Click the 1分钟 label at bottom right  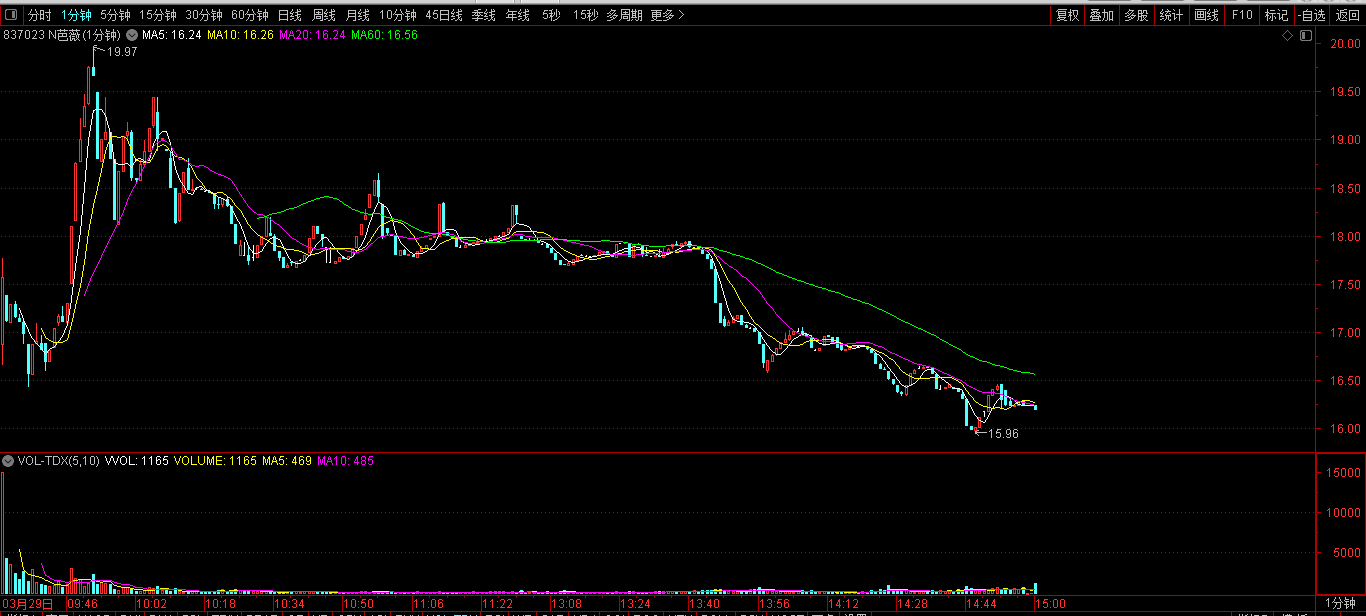click(1340, 603)
